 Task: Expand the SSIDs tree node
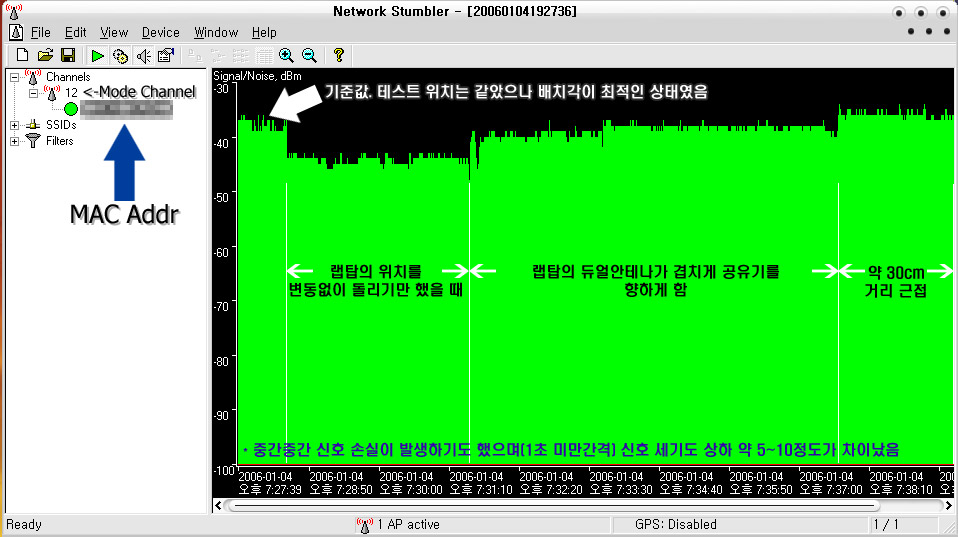[14, 125]
